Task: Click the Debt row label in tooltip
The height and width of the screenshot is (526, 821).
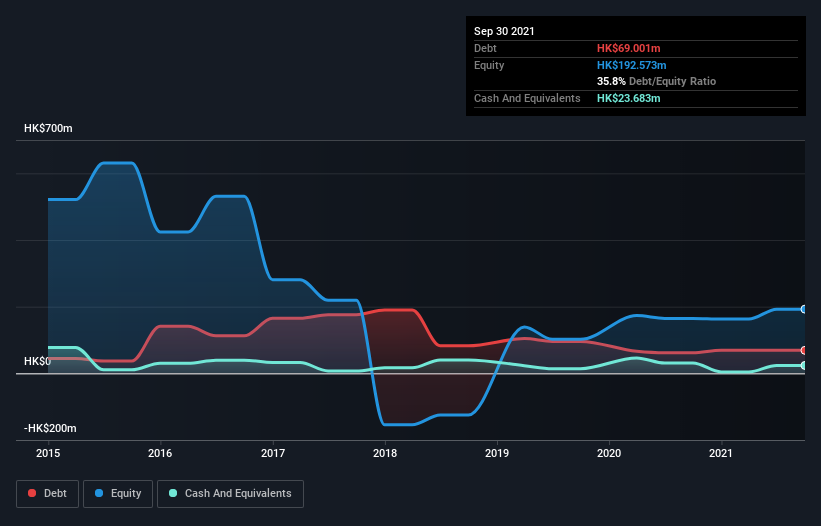Action: [485, 48]
